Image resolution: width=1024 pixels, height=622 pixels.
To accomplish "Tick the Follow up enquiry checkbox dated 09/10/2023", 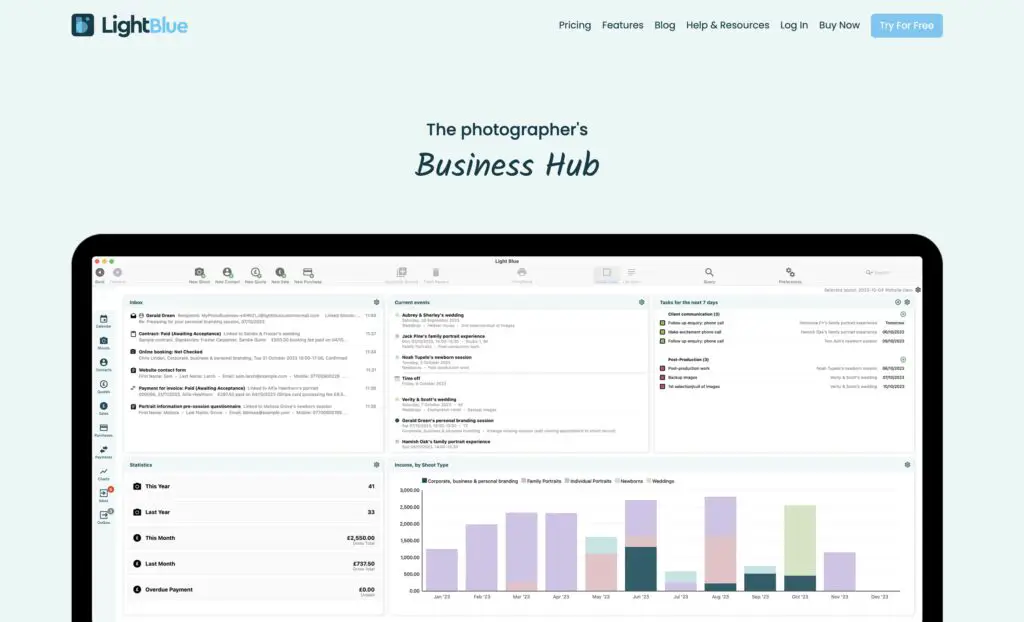I will [x=662, y=341].
